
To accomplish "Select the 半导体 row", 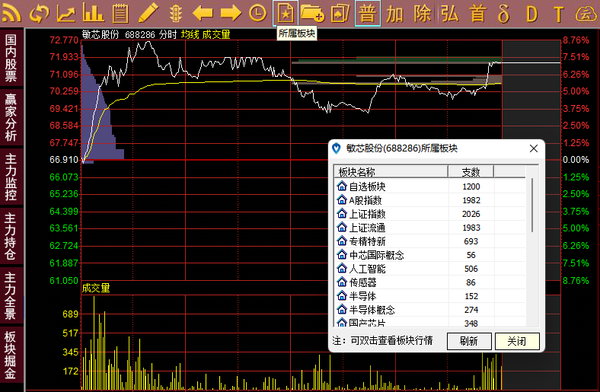I will 430,296.
